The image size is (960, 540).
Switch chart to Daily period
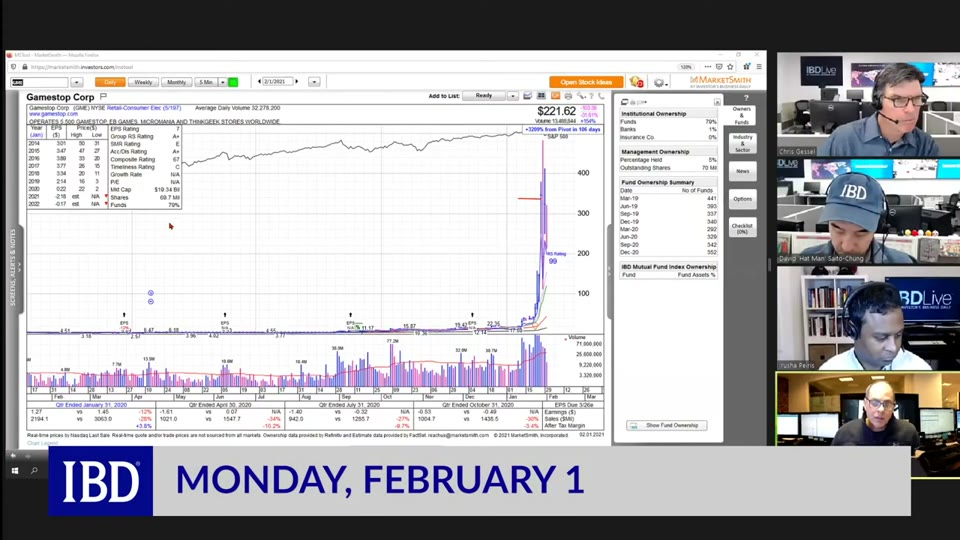pyautogui.click(x=110, y=82)
